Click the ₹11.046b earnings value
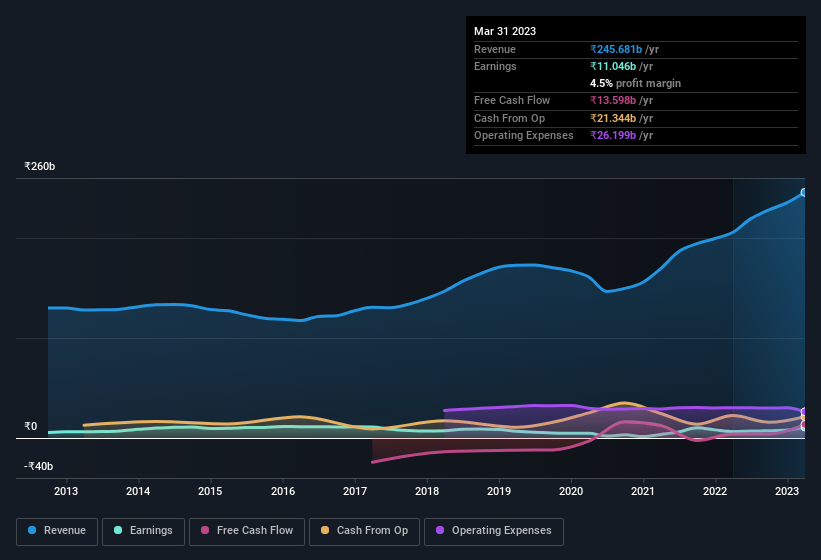This screenshot has width=821, height=560. [613, 66]
